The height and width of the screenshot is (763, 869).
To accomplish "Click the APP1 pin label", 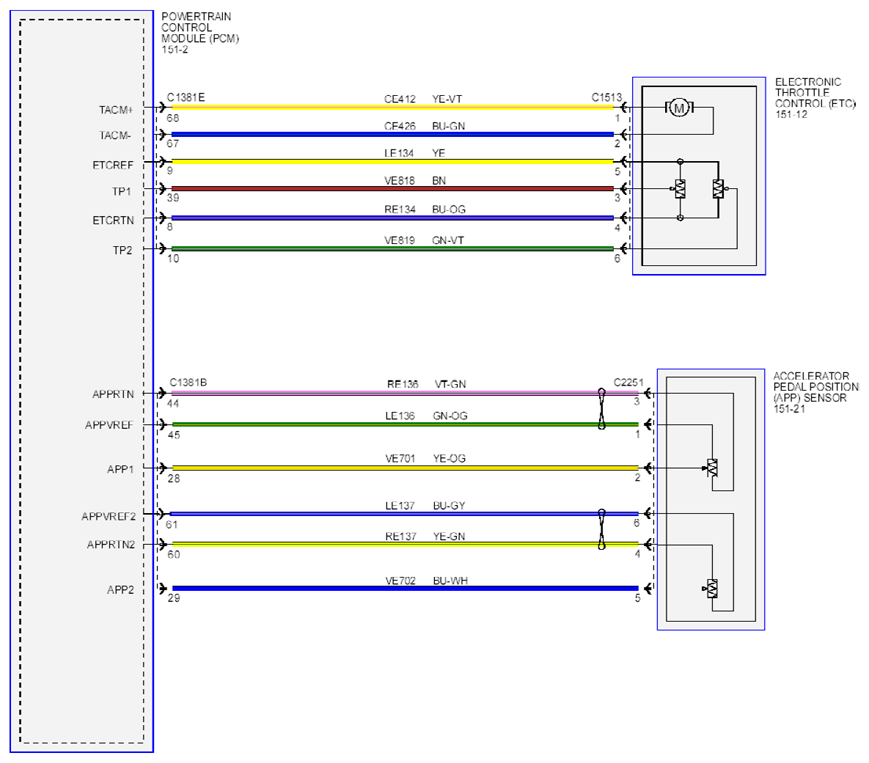I will click(120, 470).
